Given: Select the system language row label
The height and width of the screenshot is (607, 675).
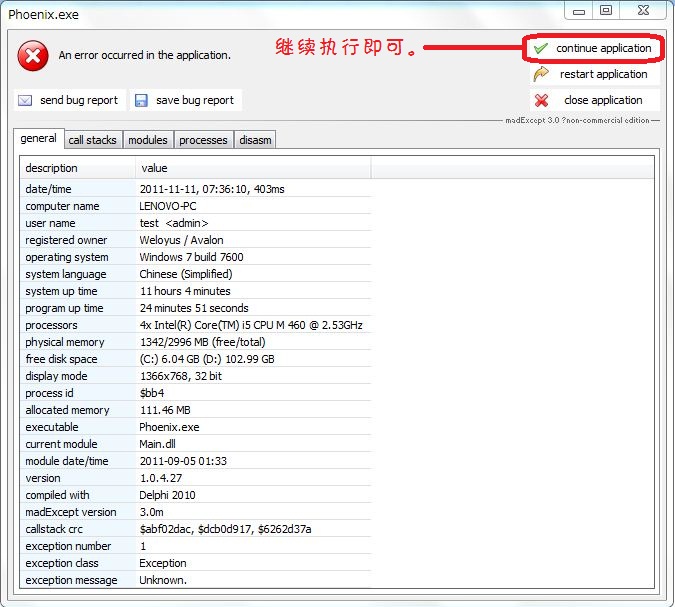Looking at the screenshot, I should pos(65,274).
